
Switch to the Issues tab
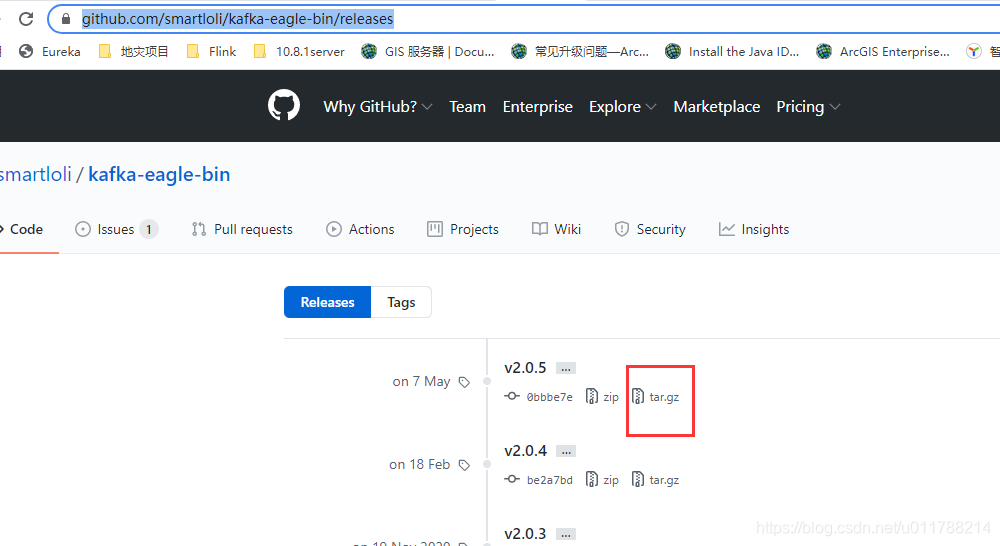tap(115, 229)
